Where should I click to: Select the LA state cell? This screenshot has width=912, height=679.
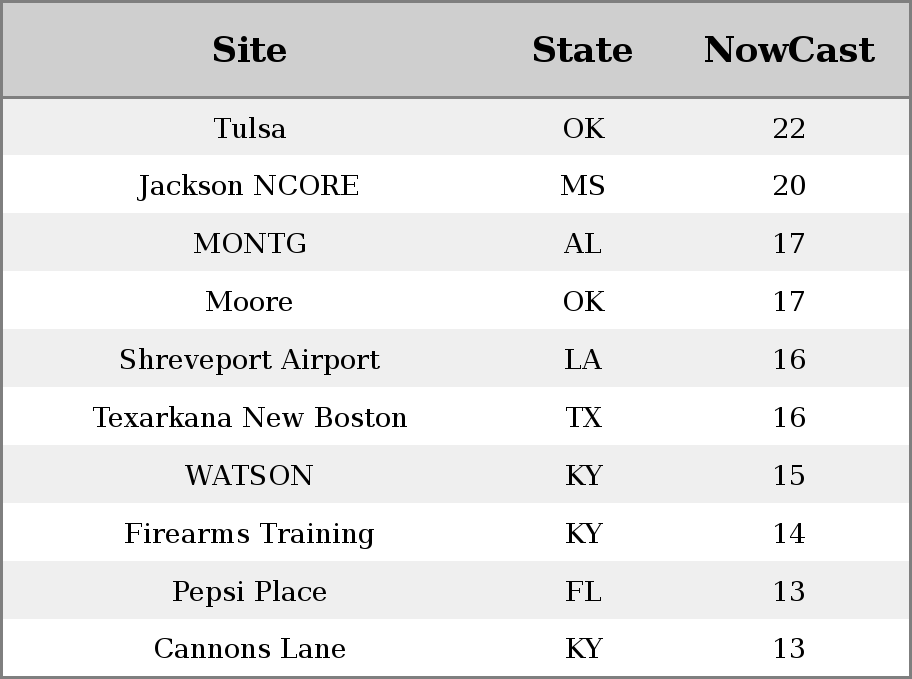click(583, 360)
